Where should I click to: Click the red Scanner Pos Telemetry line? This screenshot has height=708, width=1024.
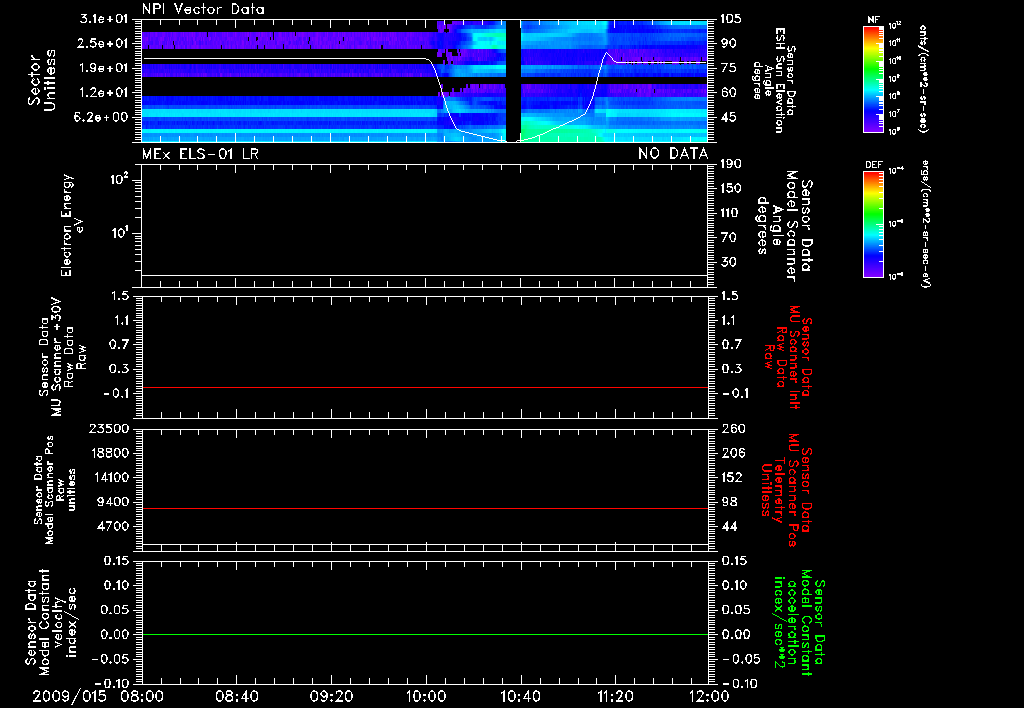click(x=424, y=508)
